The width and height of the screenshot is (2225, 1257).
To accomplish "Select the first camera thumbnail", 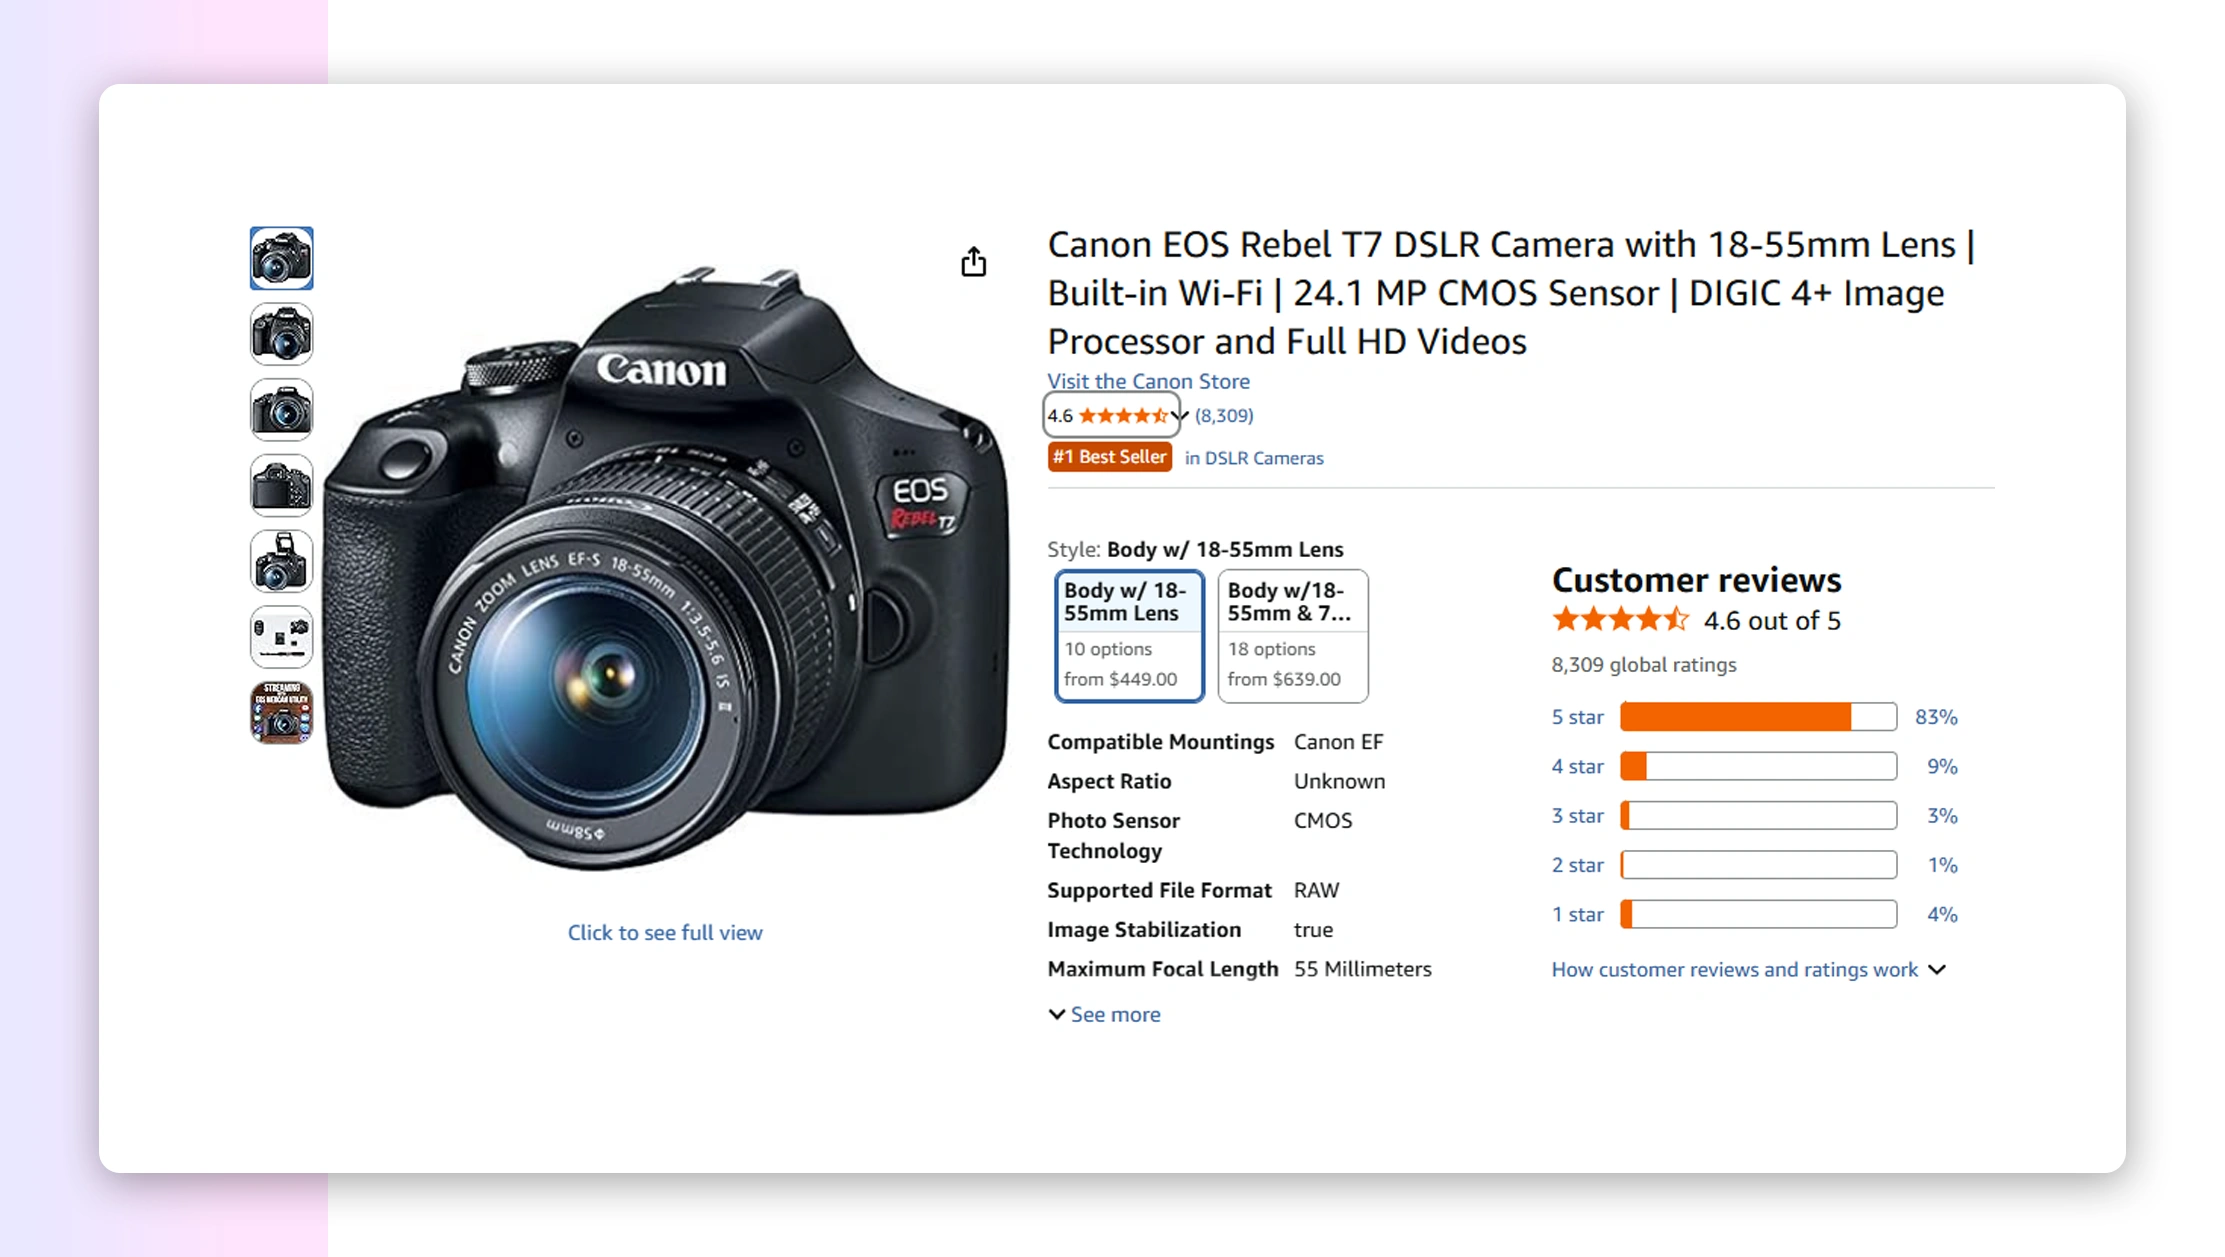I will coord(281,258).
